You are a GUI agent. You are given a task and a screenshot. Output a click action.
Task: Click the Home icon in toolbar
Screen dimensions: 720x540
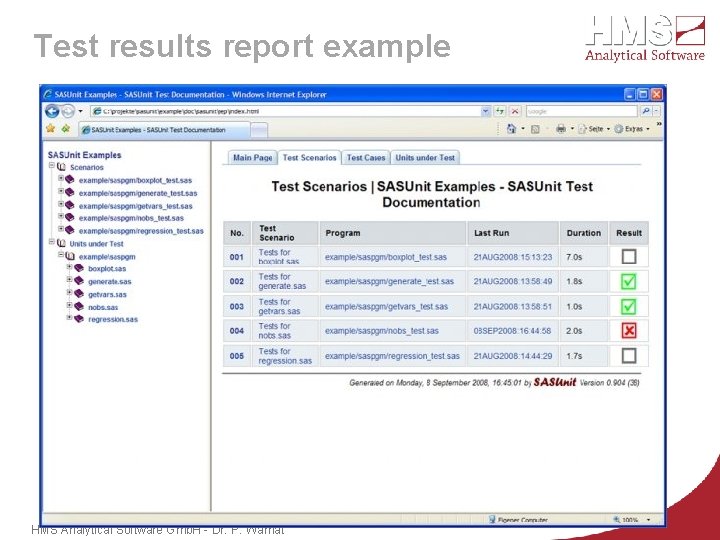pyautogui.click(x=511, y=129)
